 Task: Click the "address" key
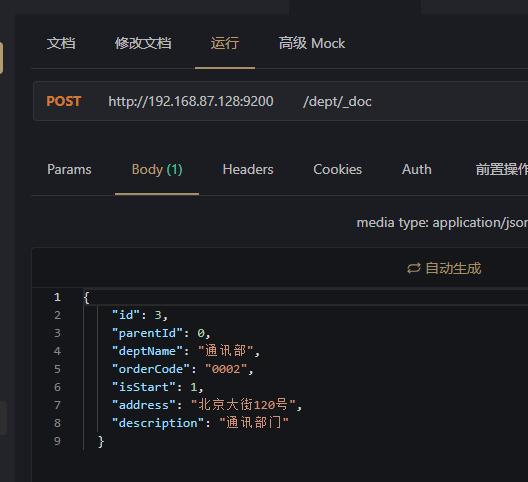(x=144, y=405)
